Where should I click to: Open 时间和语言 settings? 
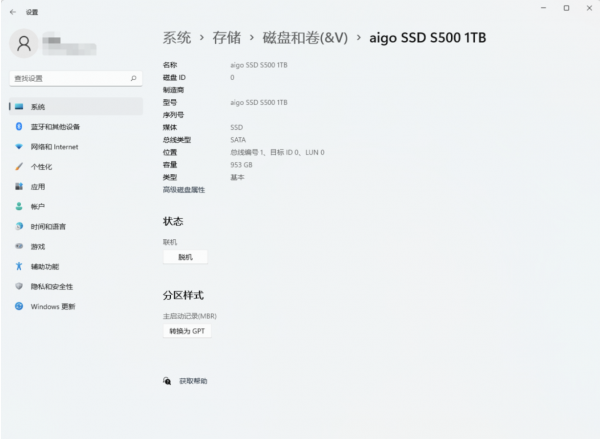click(76, 226)
